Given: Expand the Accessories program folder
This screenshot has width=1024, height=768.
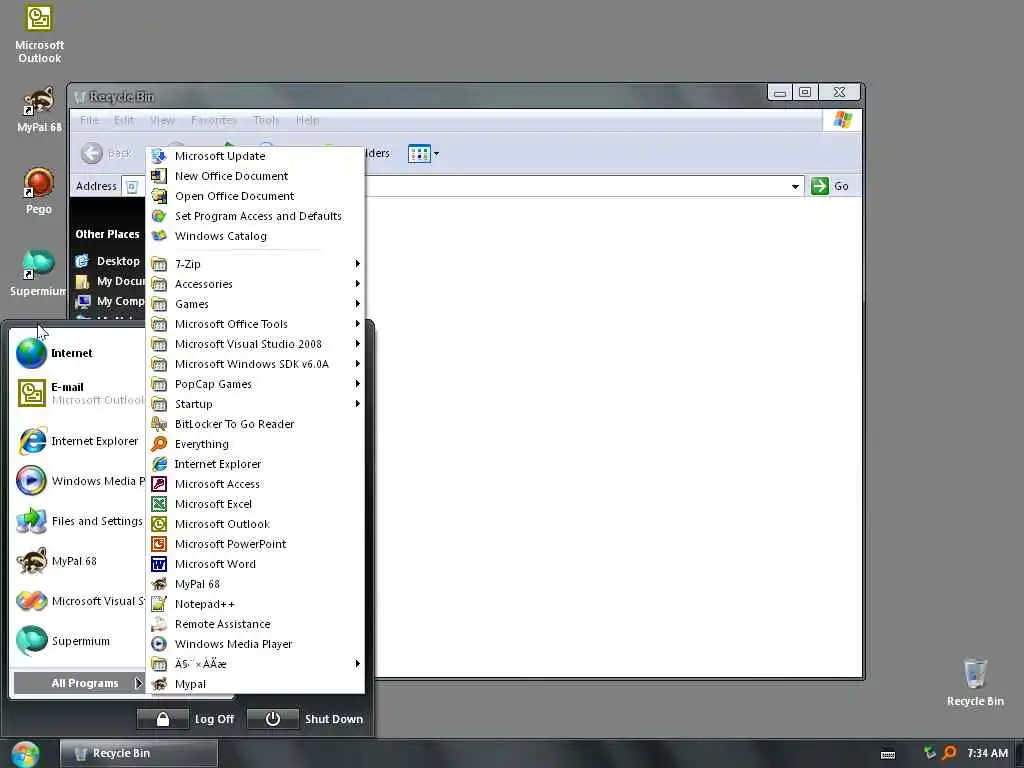Looking at the screenshot, I should [255, 284].
